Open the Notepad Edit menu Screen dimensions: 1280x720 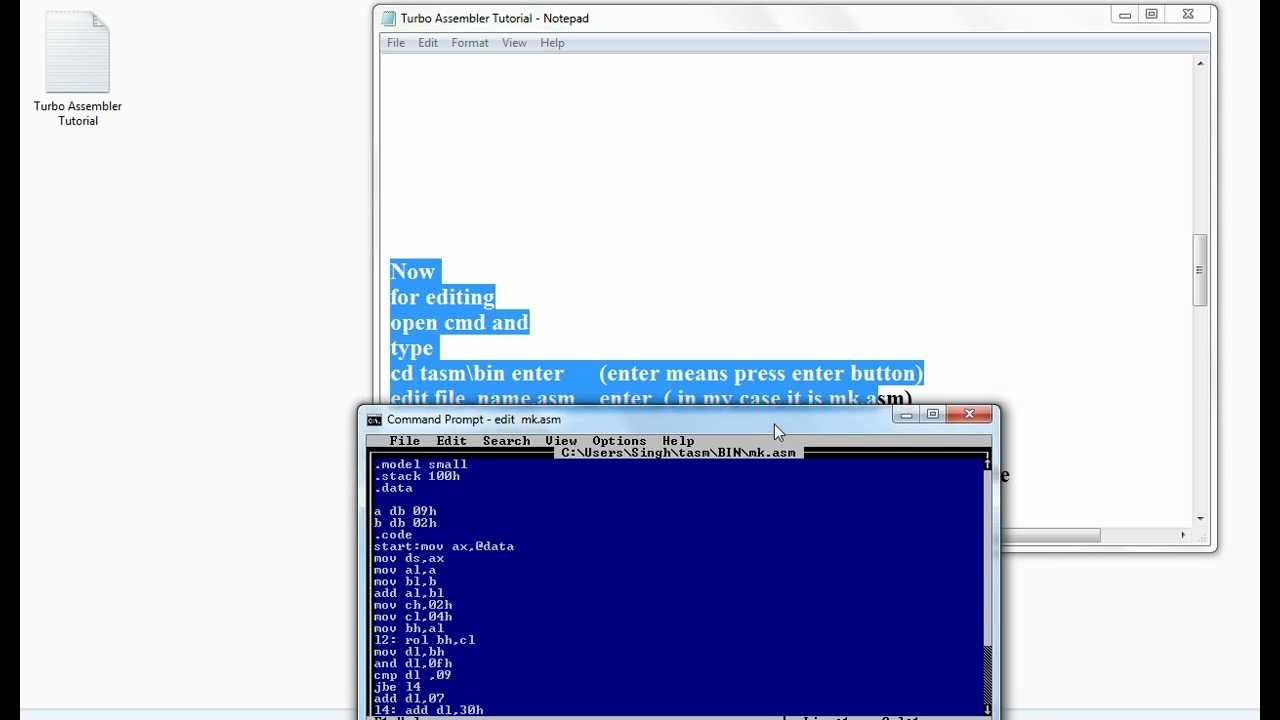pyautogui.click(x=428, y=43)
